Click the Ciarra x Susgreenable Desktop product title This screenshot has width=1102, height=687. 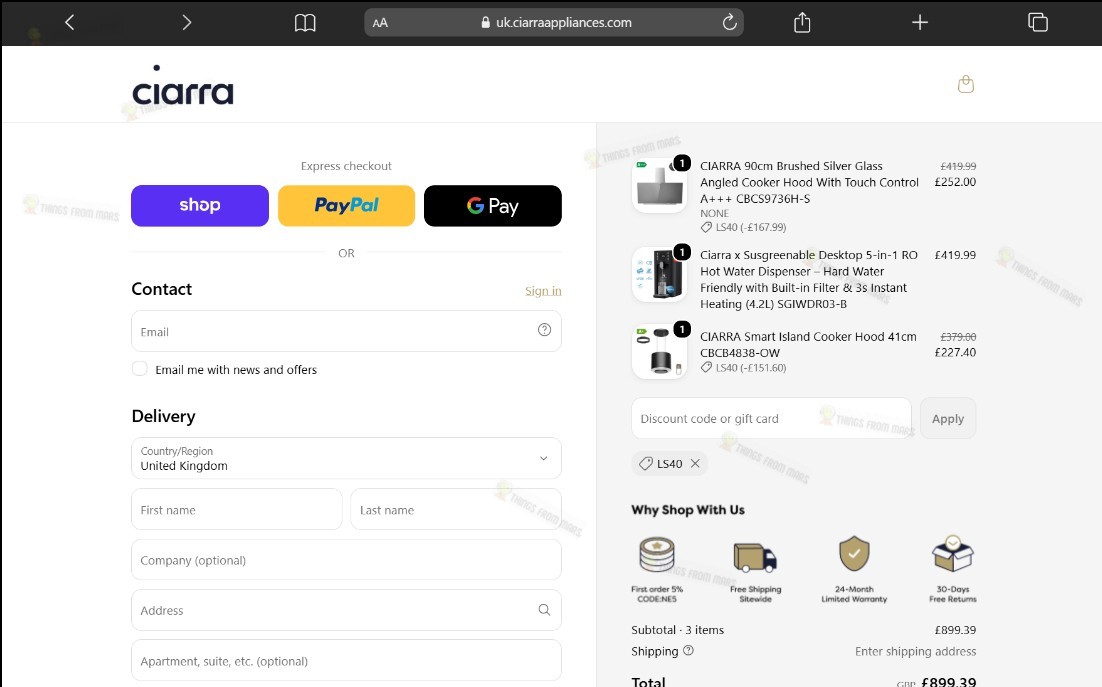tap(809, 280)
